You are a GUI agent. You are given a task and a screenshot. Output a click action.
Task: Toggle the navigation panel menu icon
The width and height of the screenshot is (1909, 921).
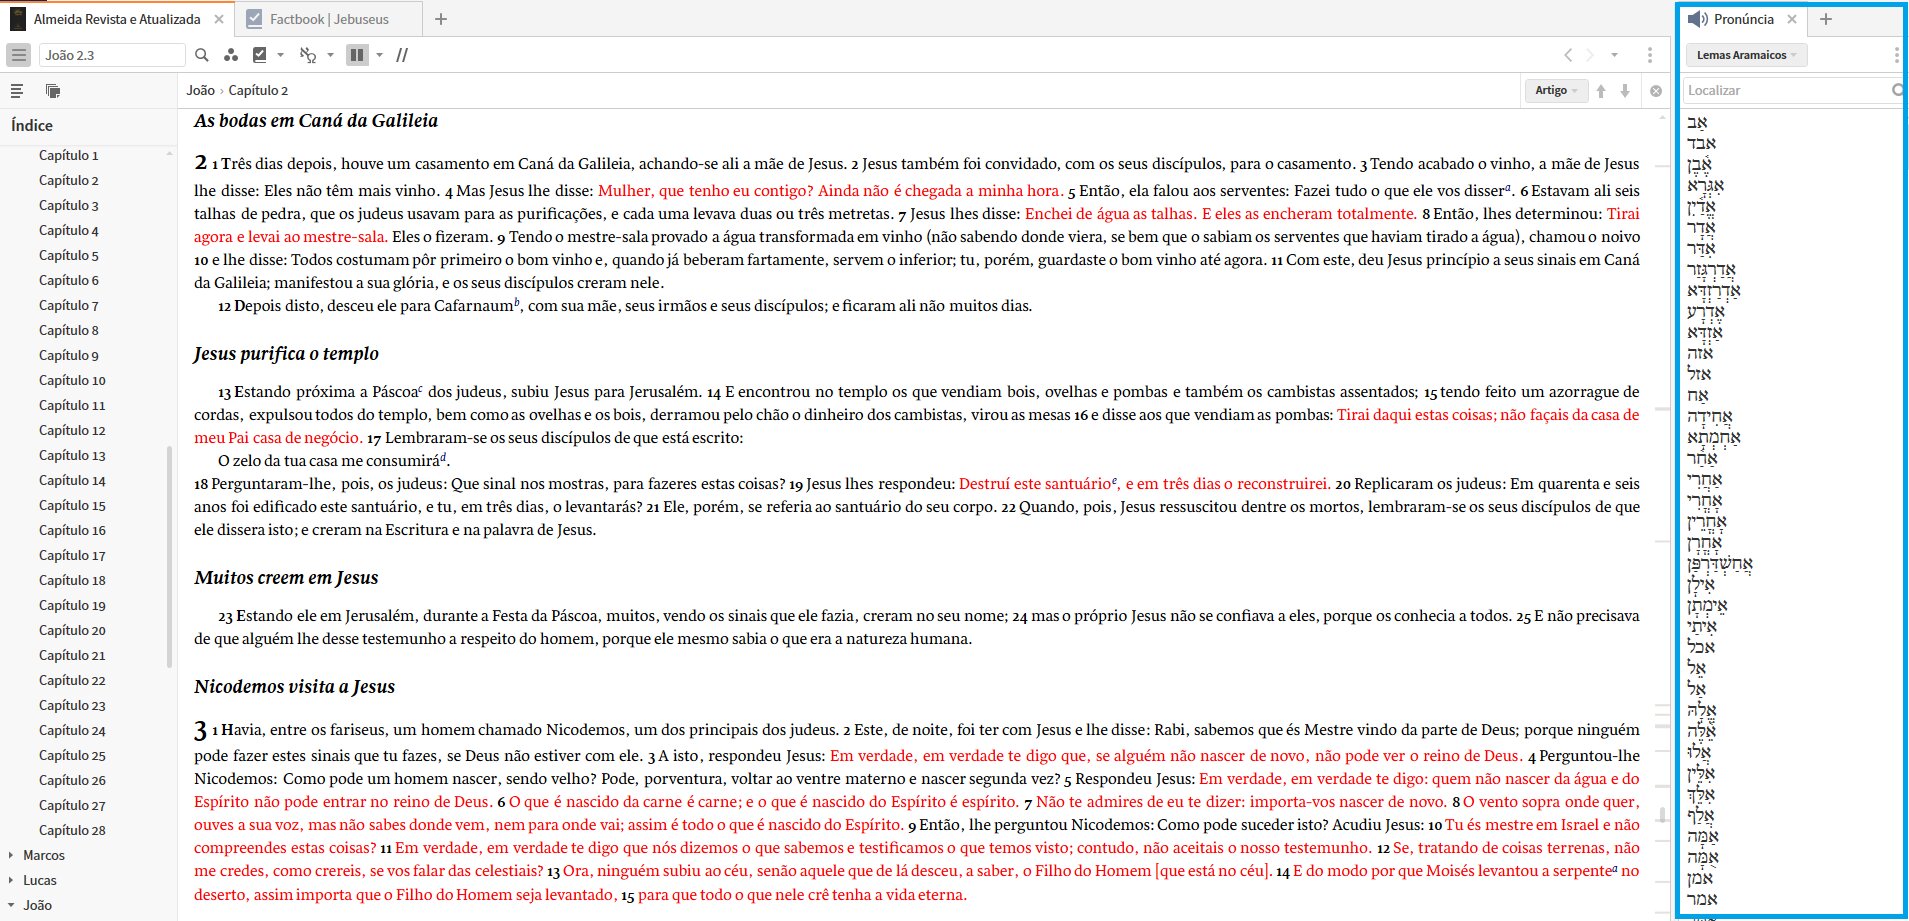(x=19, y=55)
